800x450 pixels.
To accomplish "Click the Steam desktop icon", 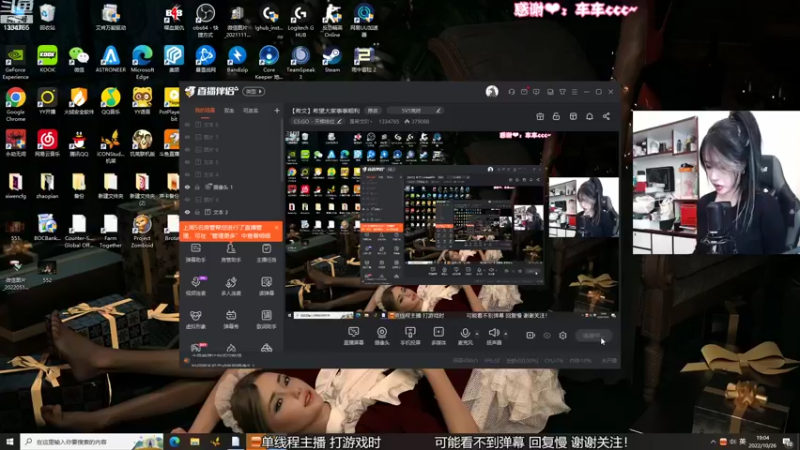I will pos(332,59).
